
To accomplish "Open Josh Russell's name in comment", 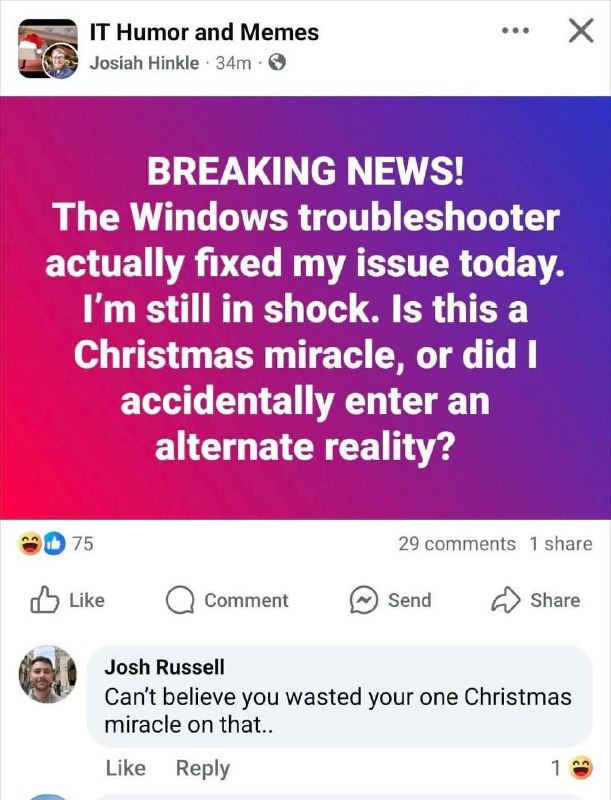I will pos(164,667).
